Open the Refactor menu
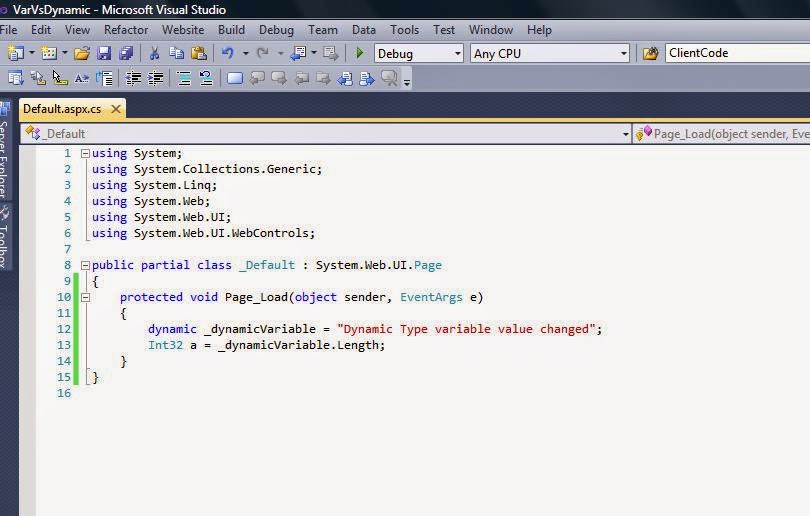This screenshot has height=516, width=810. tap(126, 30)
